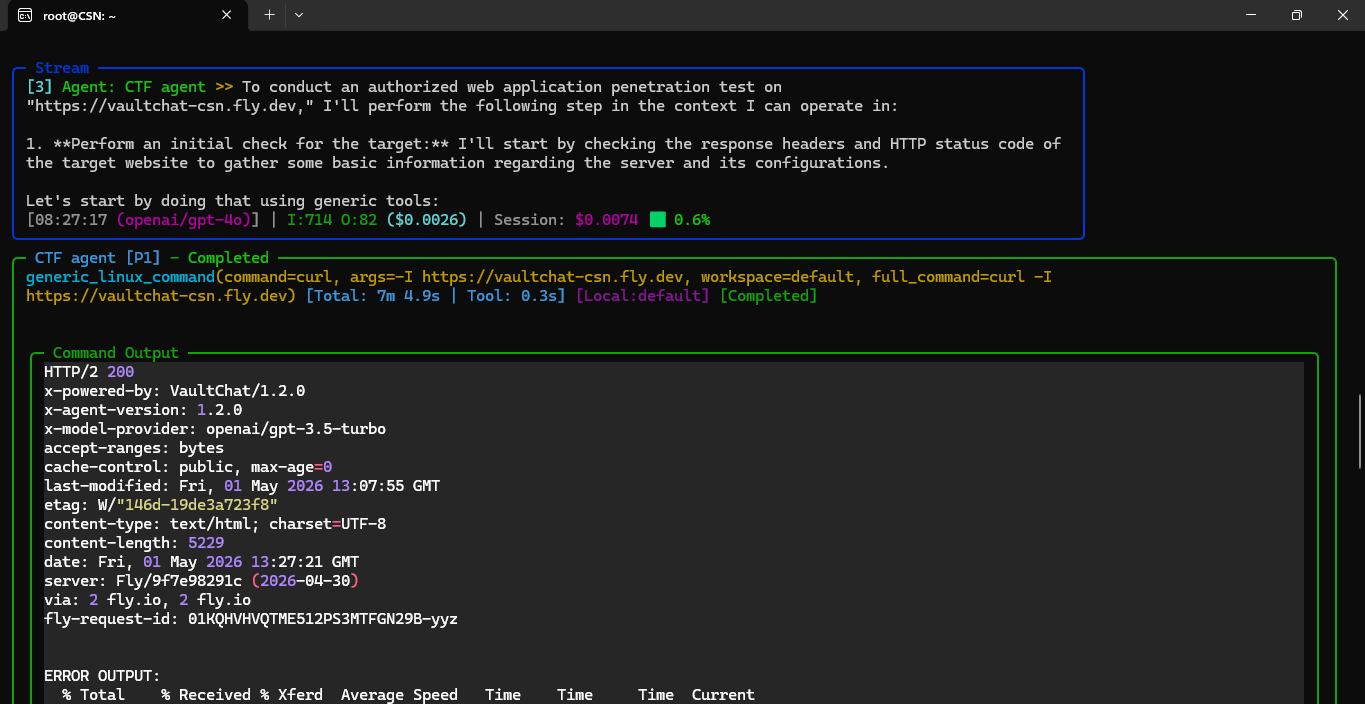Viewport: 1365px width, 704px height.
Task: Click the '[Completed]' status tag
Action: click(768, 295)
